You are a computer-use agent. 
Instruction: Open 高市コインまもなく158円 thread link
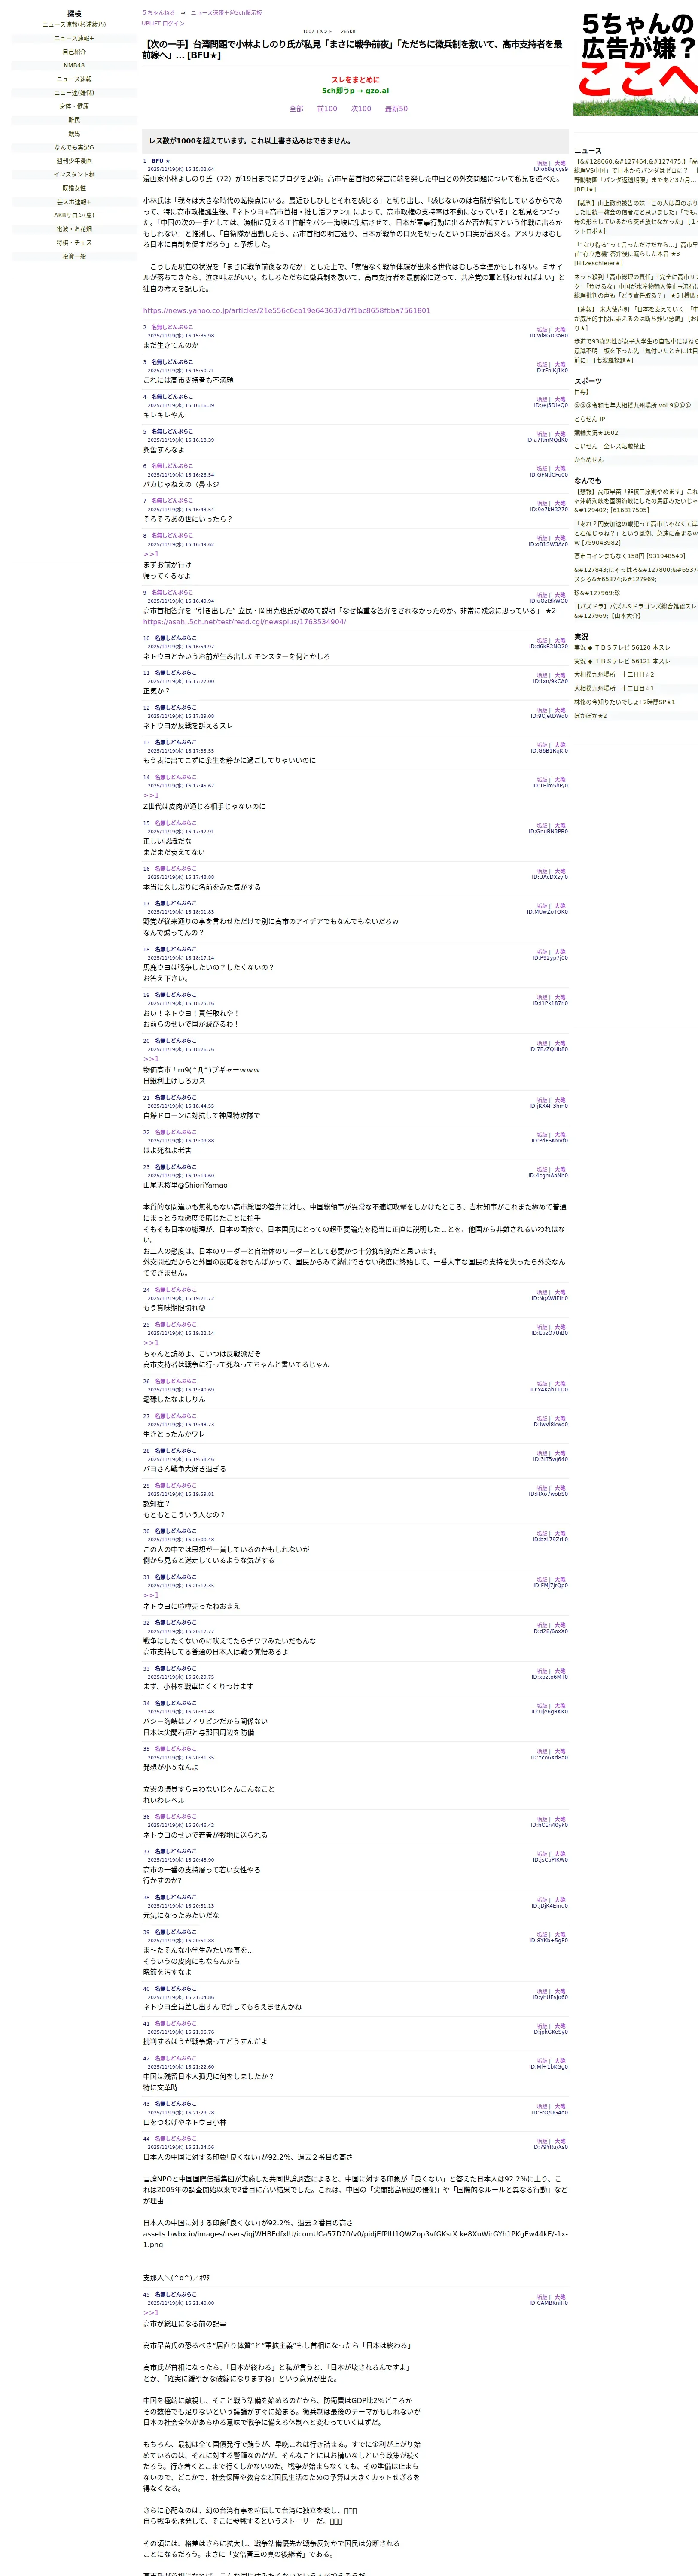[630, 556]
